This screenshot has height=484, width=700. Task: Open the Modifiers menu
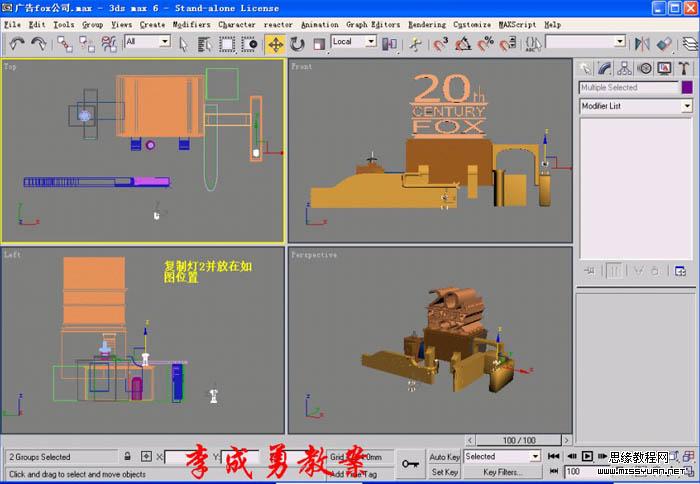pyautogui.click(x=191, y=25)
